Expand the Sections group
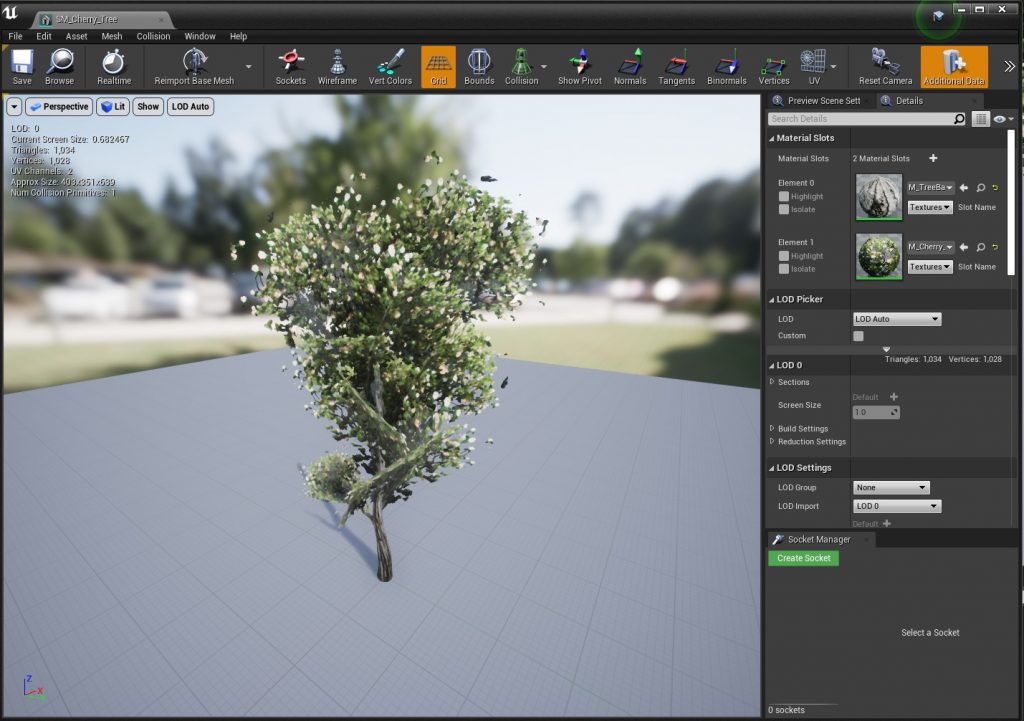Screen dimensions: 1024x721 coord(772,381)
